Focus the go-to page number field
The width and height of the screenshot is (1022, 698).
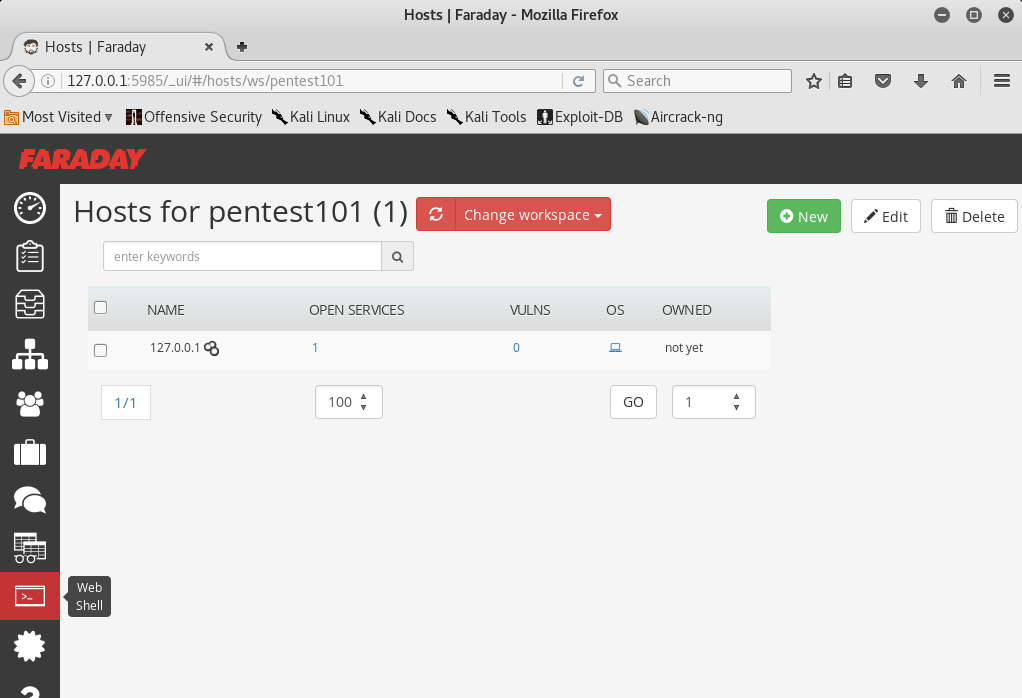714,402
